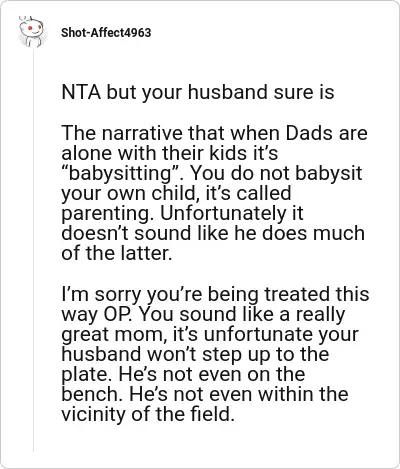Click the line starting "I'm sorry you're being"
The height and width of the screenshot is (469, 400).
click(215, 295)
